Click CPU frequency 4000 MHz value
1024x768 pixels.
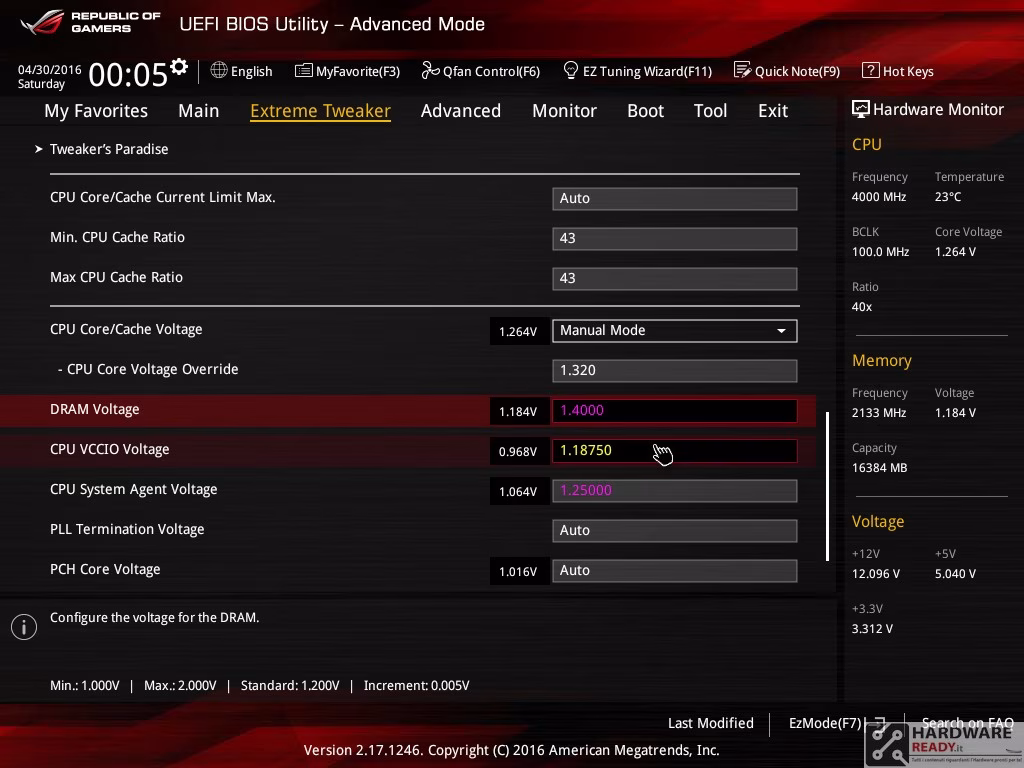(879, 197)
